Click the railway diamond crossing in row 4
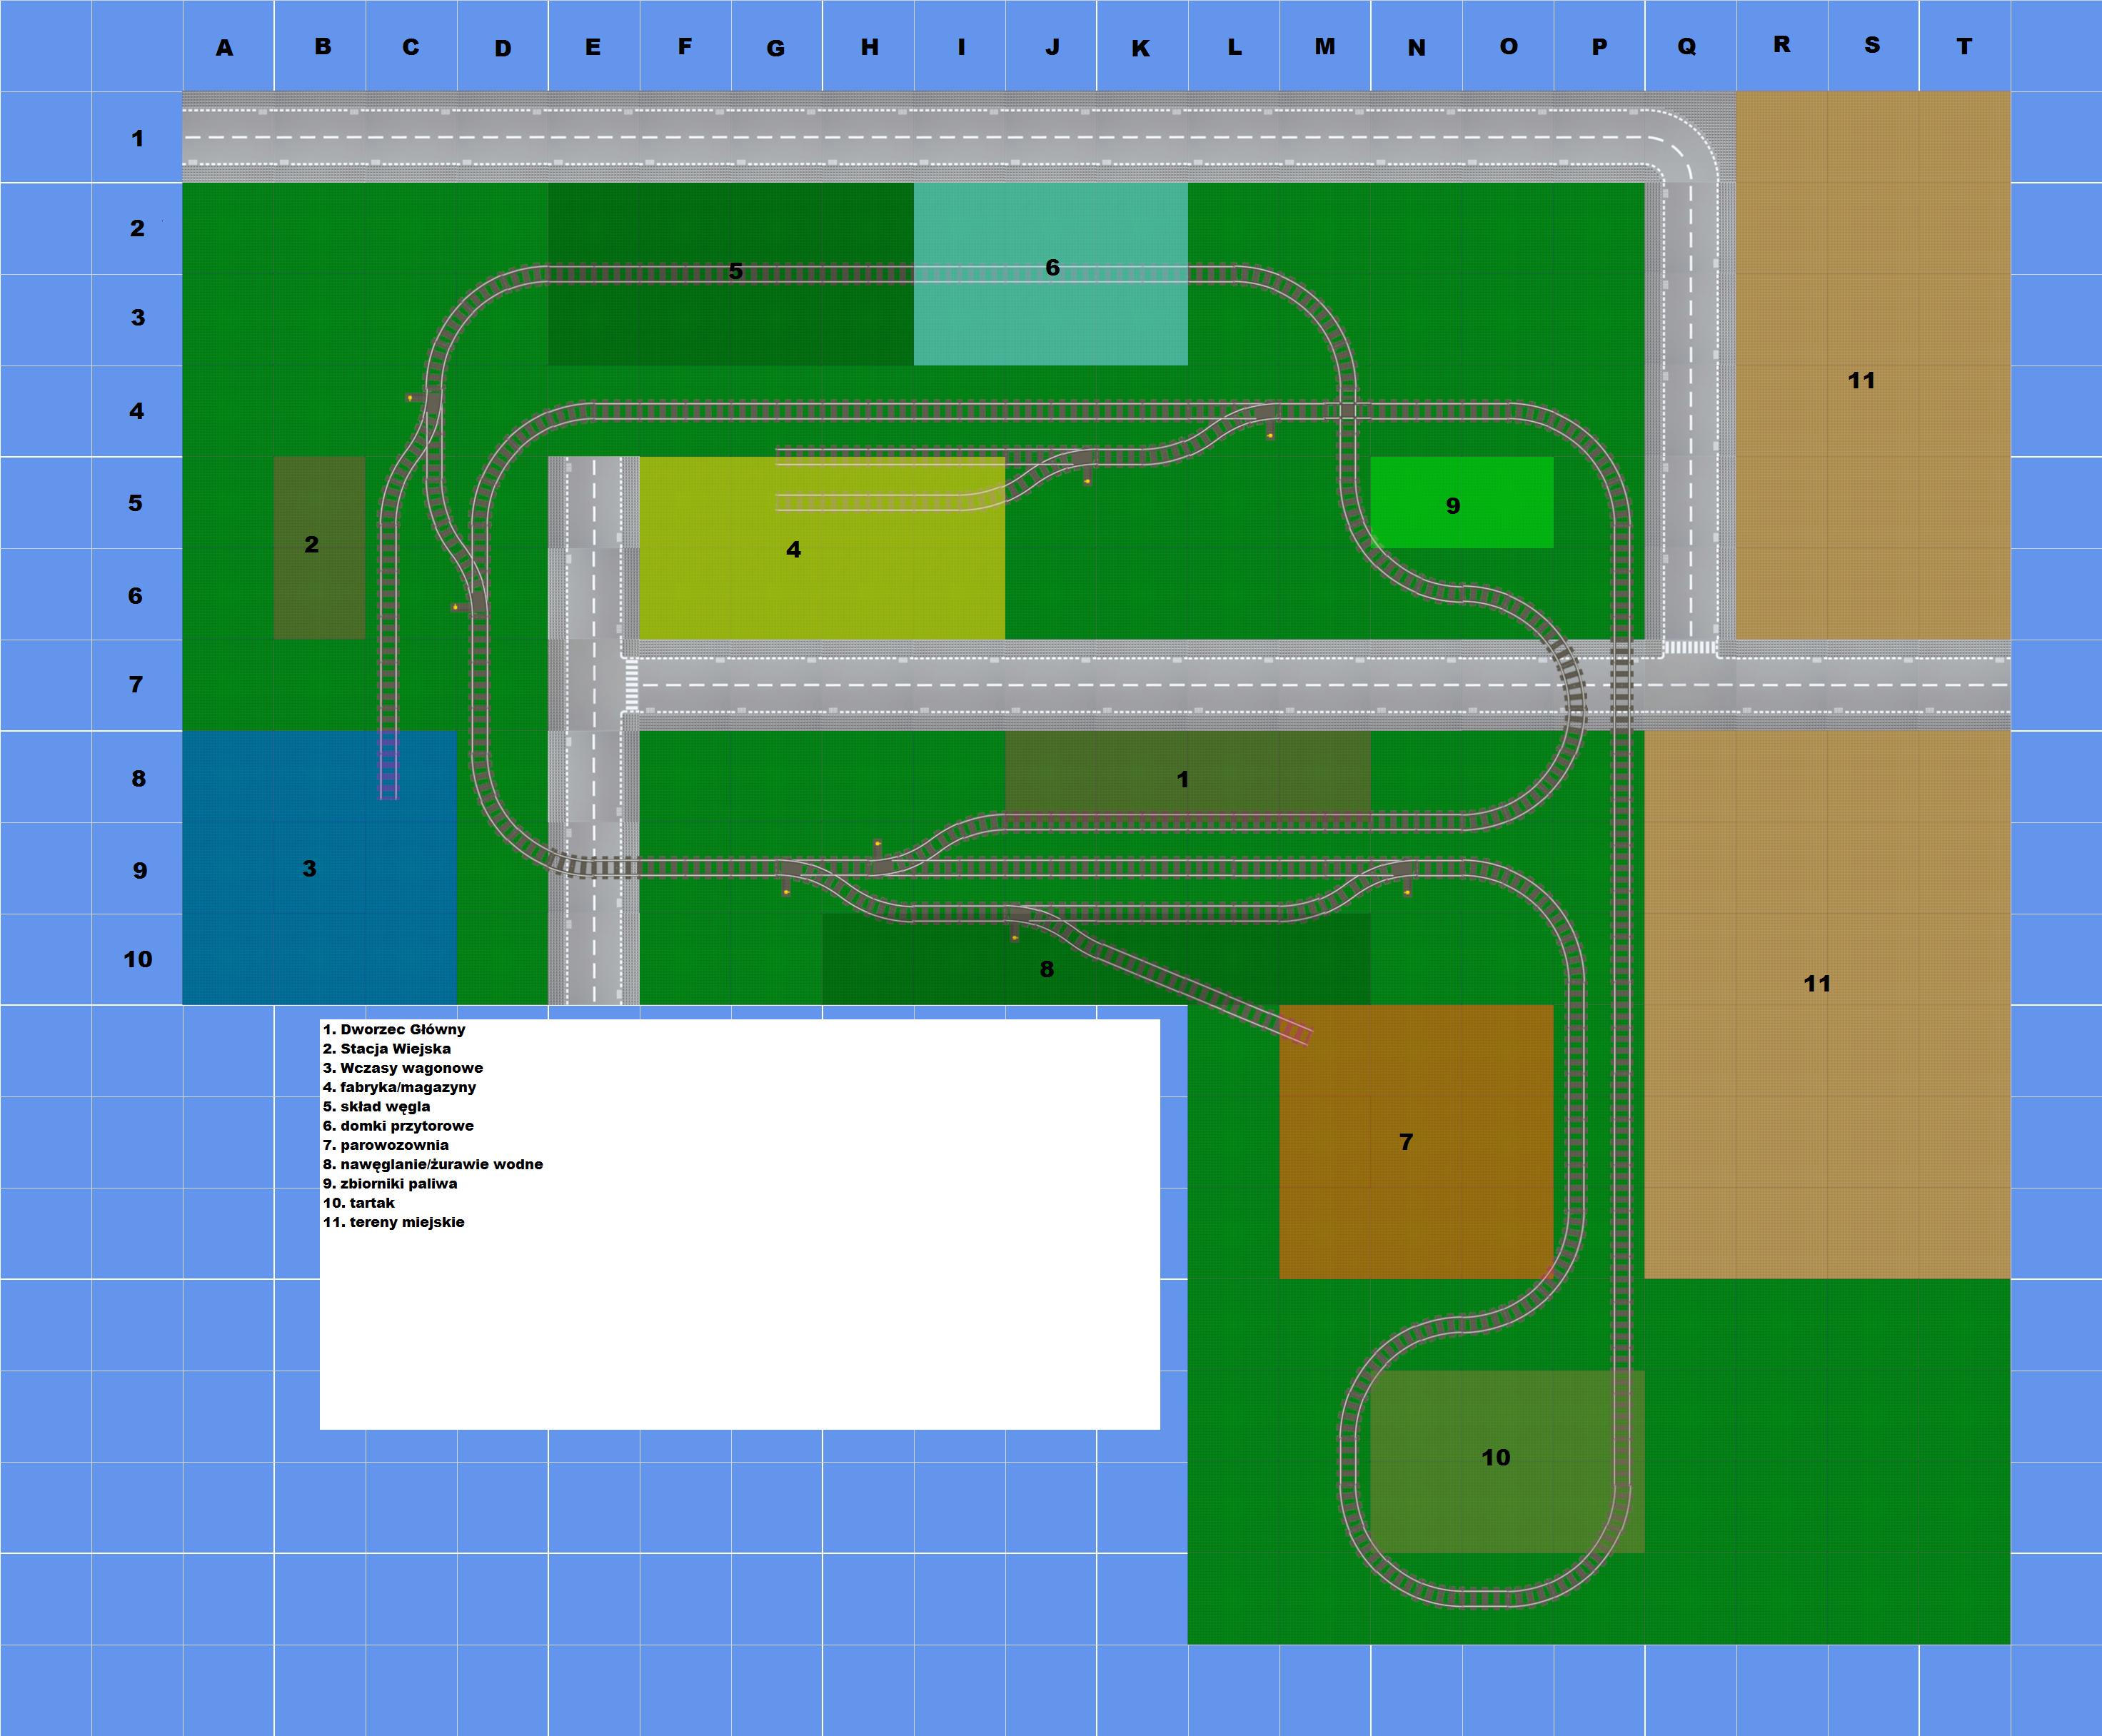Viewport: 2102px width, 1736px height. [1347, 410]
